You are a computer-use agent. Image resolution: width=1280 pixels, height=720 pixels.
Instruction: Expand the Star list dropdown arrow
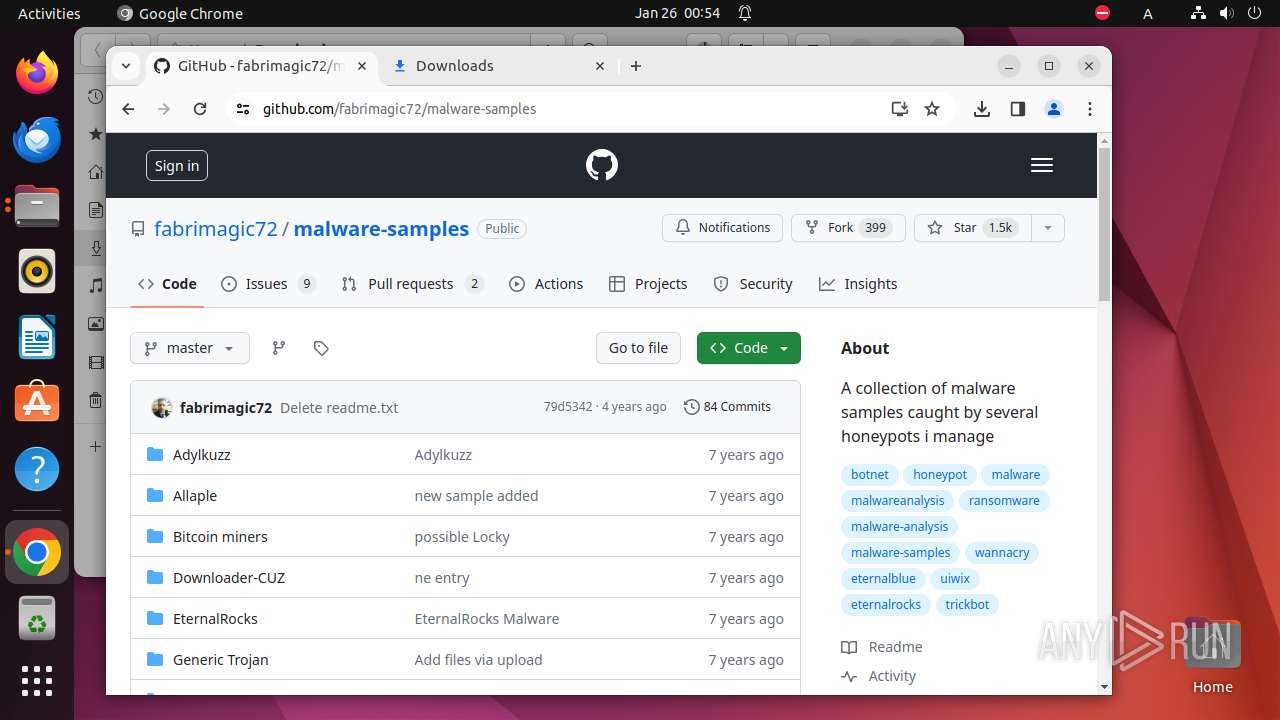(x=1048, y=228)
